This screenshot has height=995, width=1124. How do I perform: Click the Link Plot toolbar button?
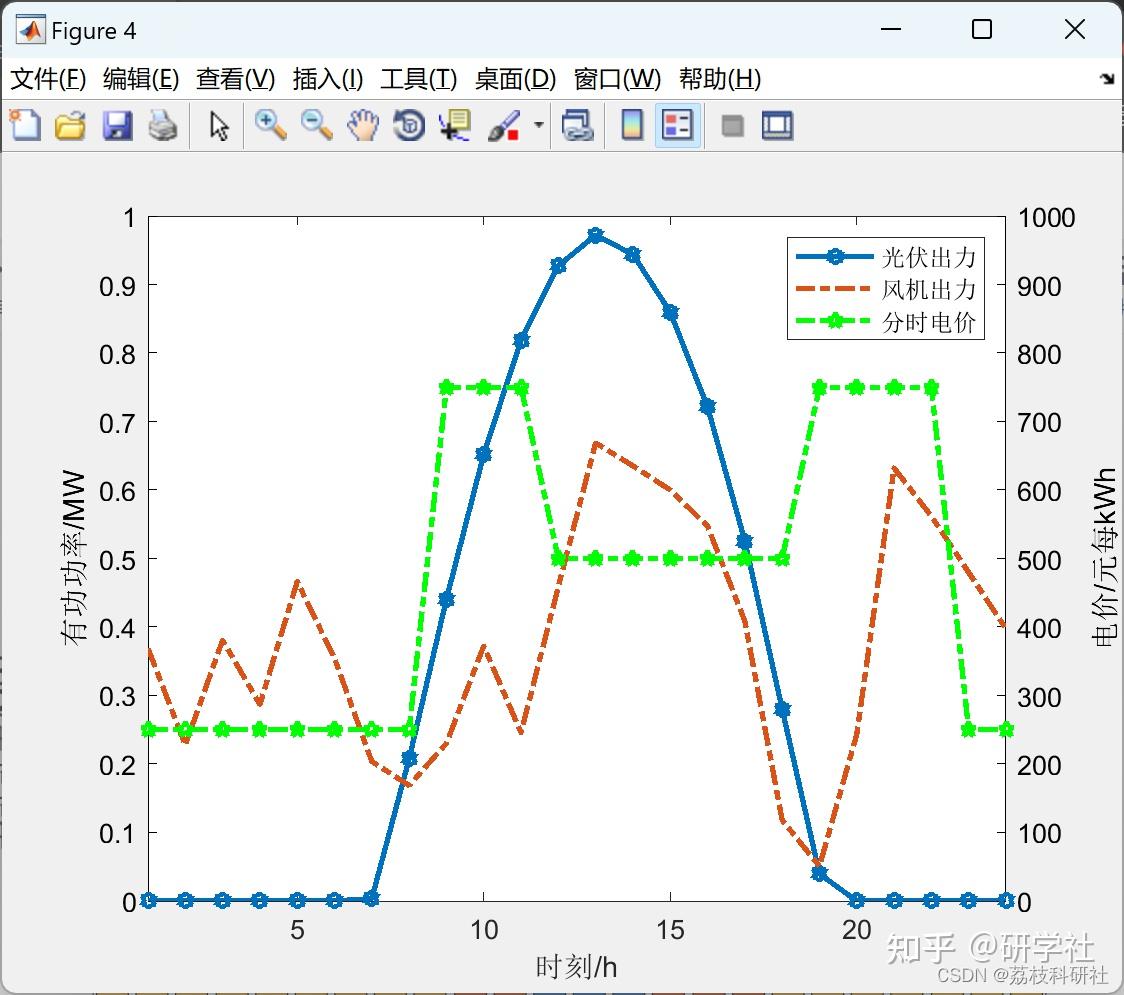(x=577, y=125)
